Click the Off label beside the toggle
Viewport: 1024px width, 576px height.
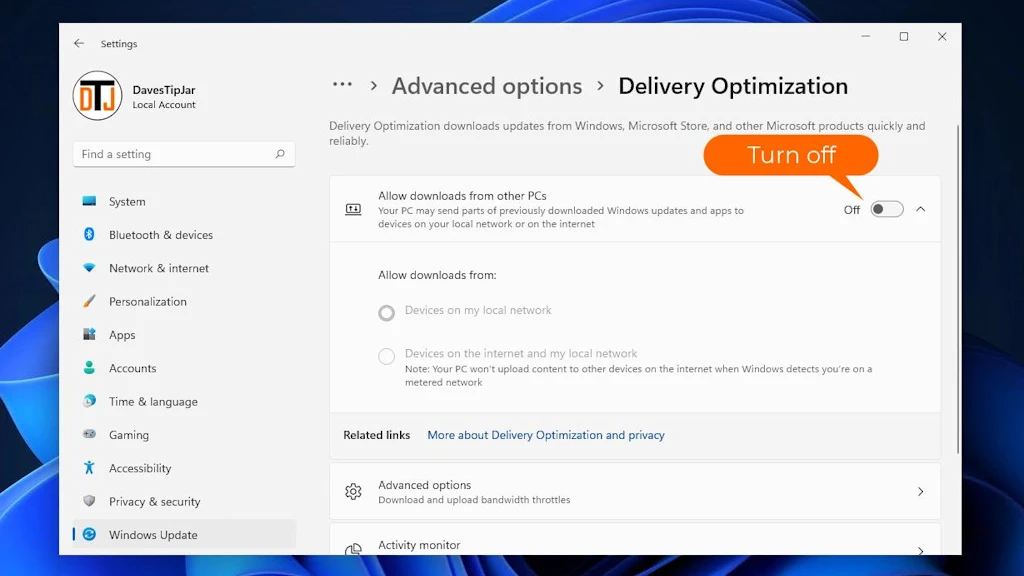tap(852, 210)
